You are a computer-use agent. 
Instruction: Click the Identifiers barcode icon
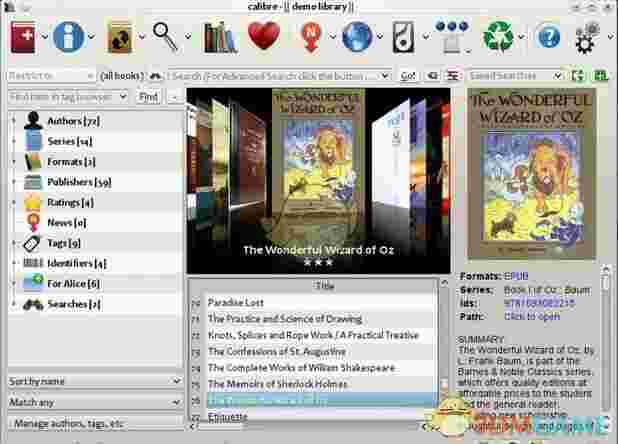pos(33,263)
